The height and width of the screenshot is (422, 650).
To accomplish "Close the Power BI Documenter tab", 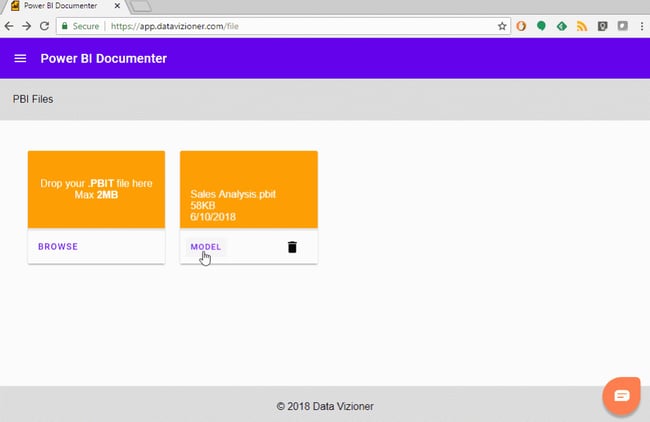I will click(117, 6).
